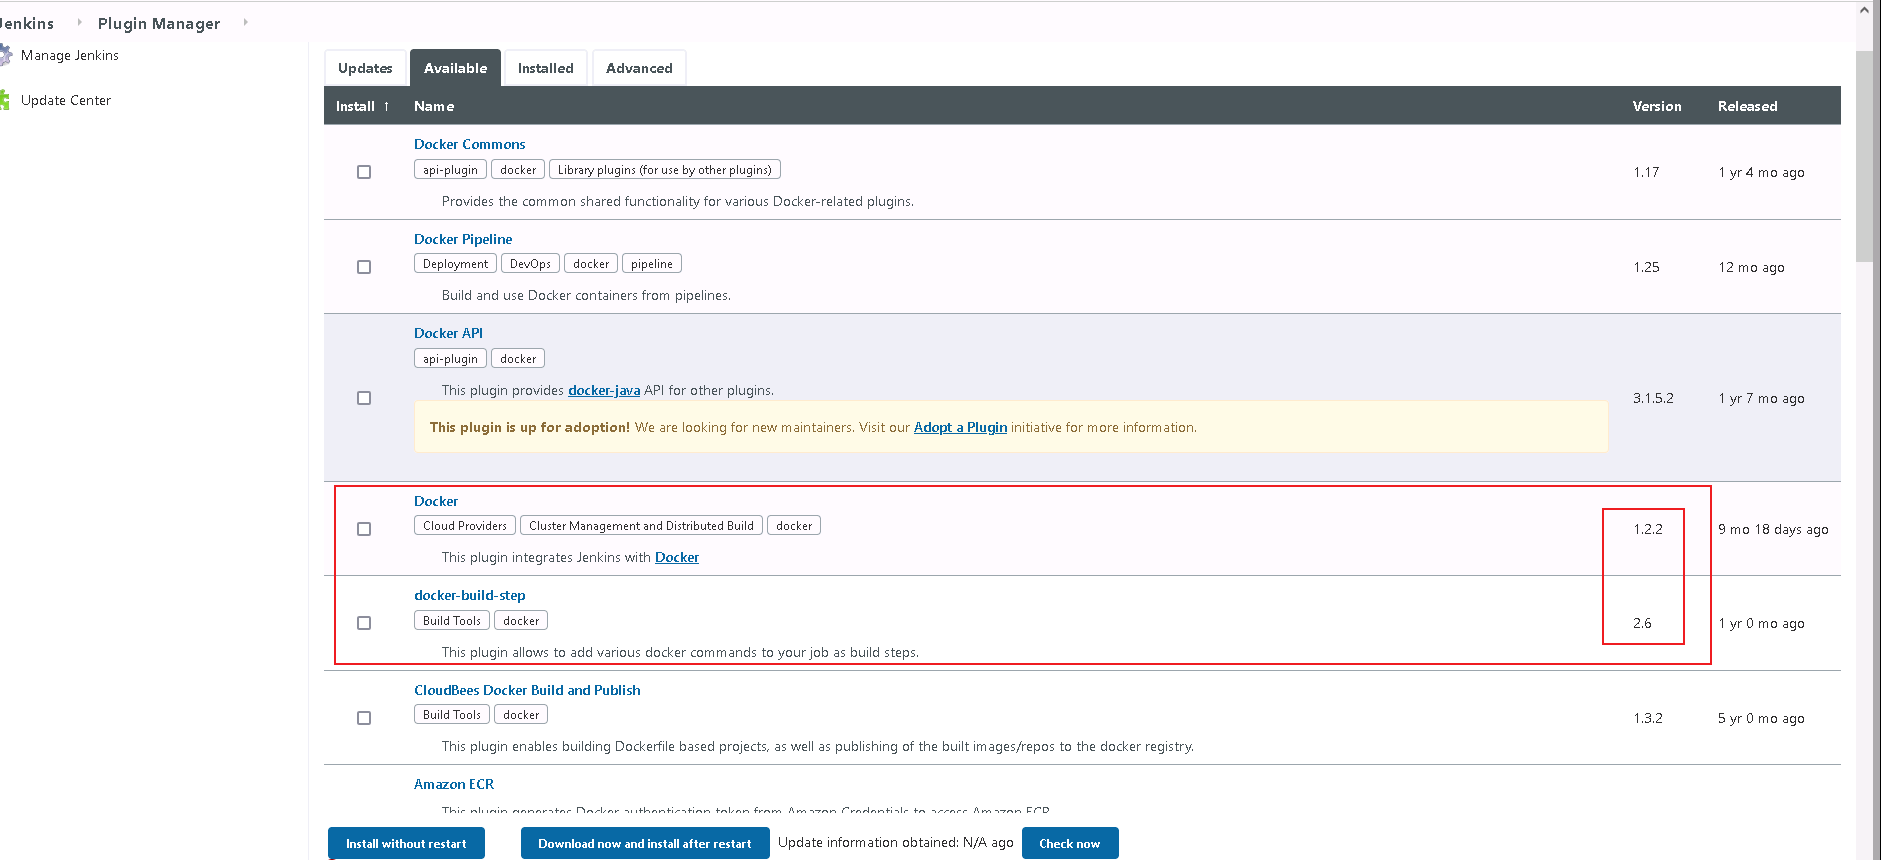Screen dimensions: 1881x860
Task: Open the Docker Pipeline plugin link
Action: [x=463, y=239]
